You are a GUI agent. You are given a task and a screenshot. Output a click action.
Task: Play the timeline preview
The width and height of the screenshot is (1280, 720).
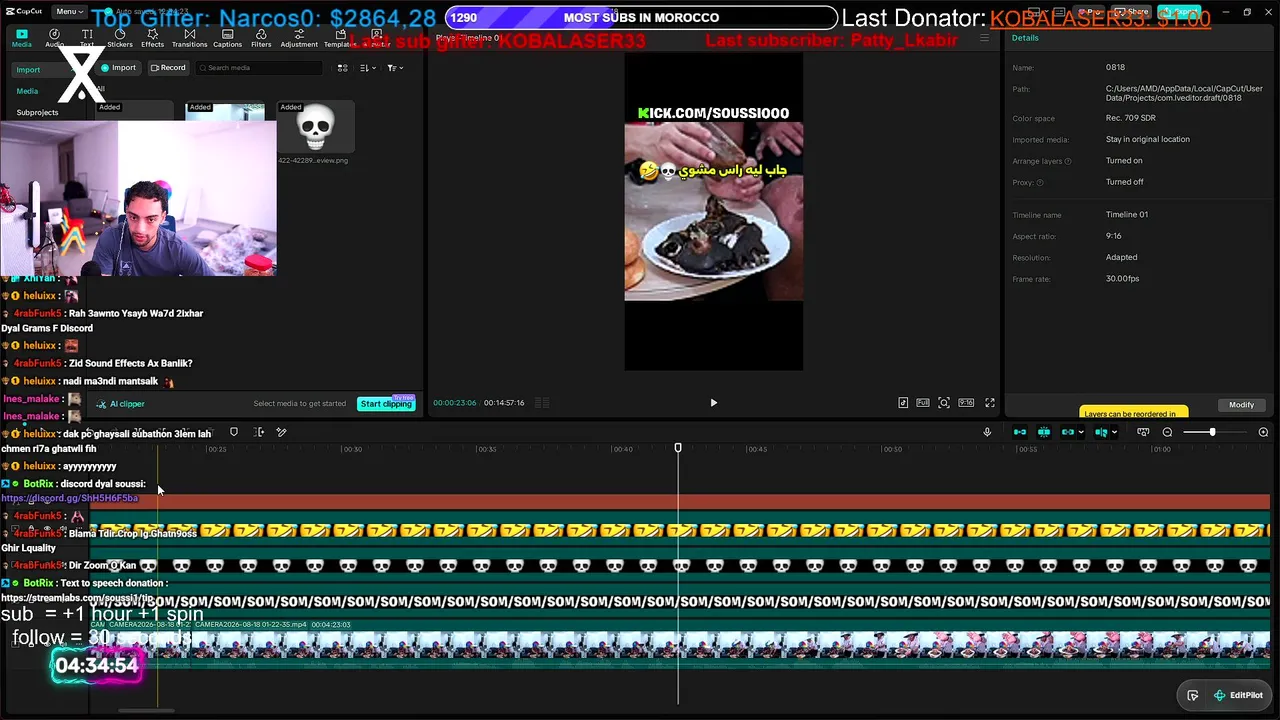(713, 403)
